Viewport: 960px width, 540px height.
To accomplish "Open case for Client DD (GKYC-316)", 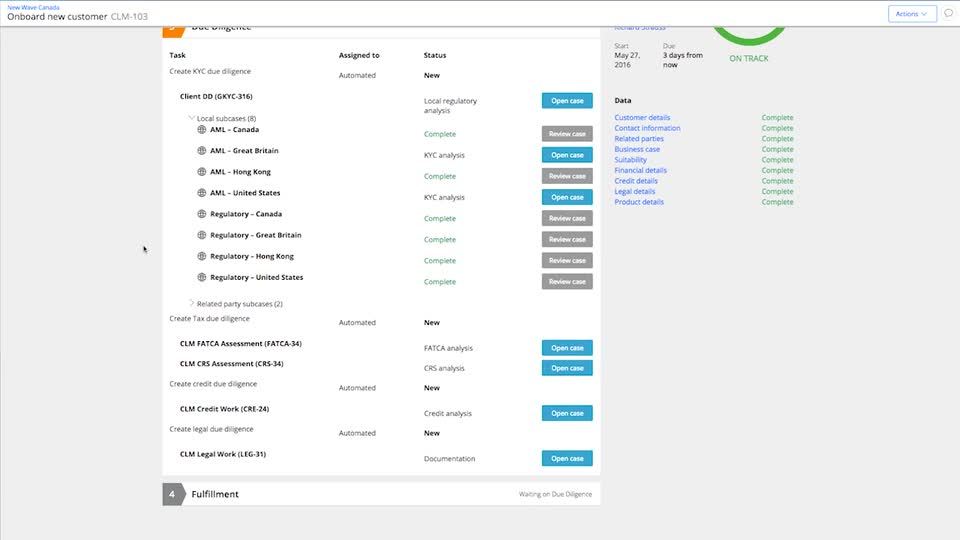I will [x=567, y=101].
